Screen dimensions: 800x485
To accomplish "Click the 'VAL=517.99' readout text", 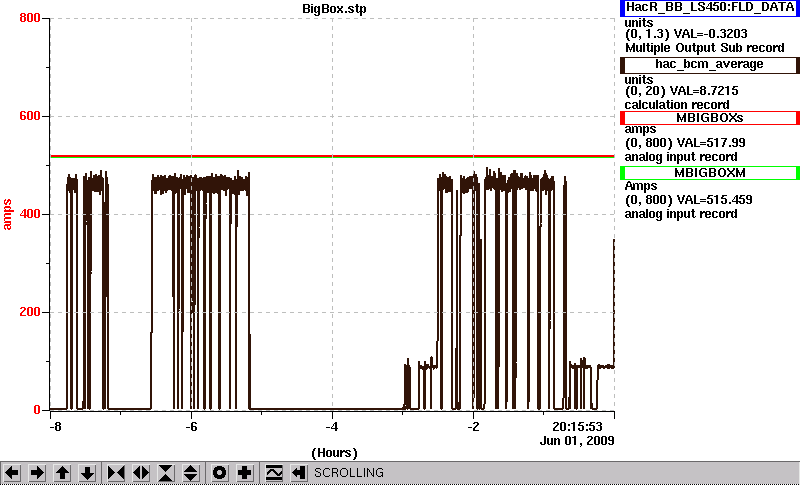I will pyautogui.click(x=710, y=143).
